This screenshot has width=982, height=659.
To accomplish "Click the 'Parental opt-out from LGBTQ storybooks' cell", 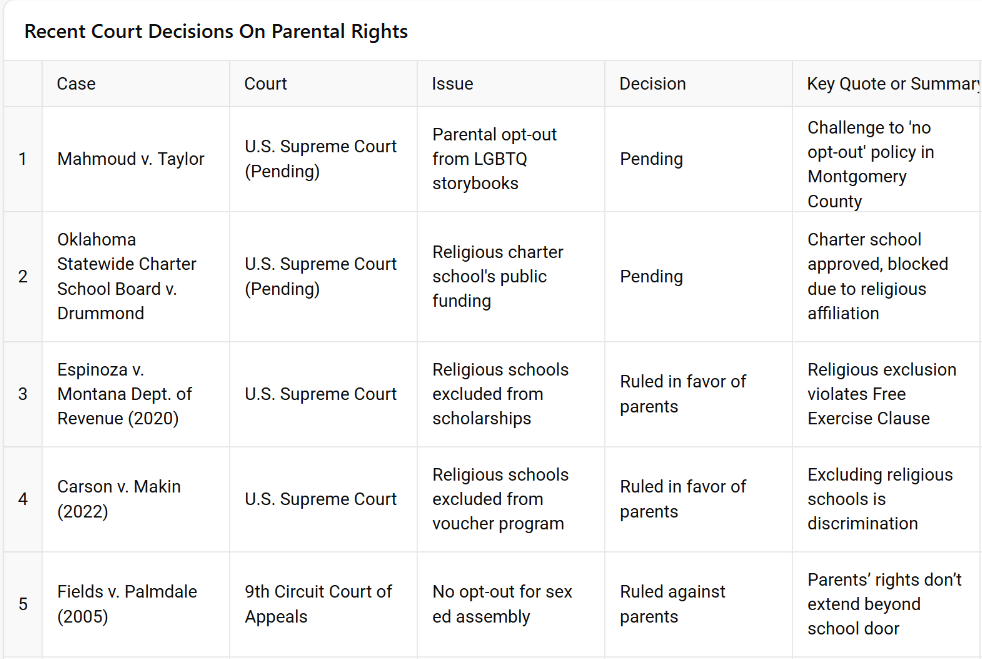I will pyautogui.click(x=494, y=159).
